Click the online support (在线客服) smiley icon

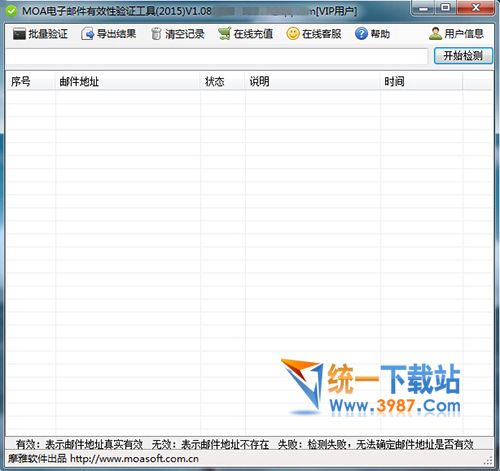click(293, 34)
